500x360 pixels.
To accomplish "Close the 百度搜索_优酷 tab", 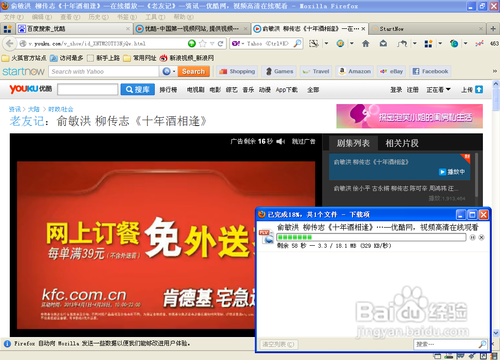I will 128,29.
